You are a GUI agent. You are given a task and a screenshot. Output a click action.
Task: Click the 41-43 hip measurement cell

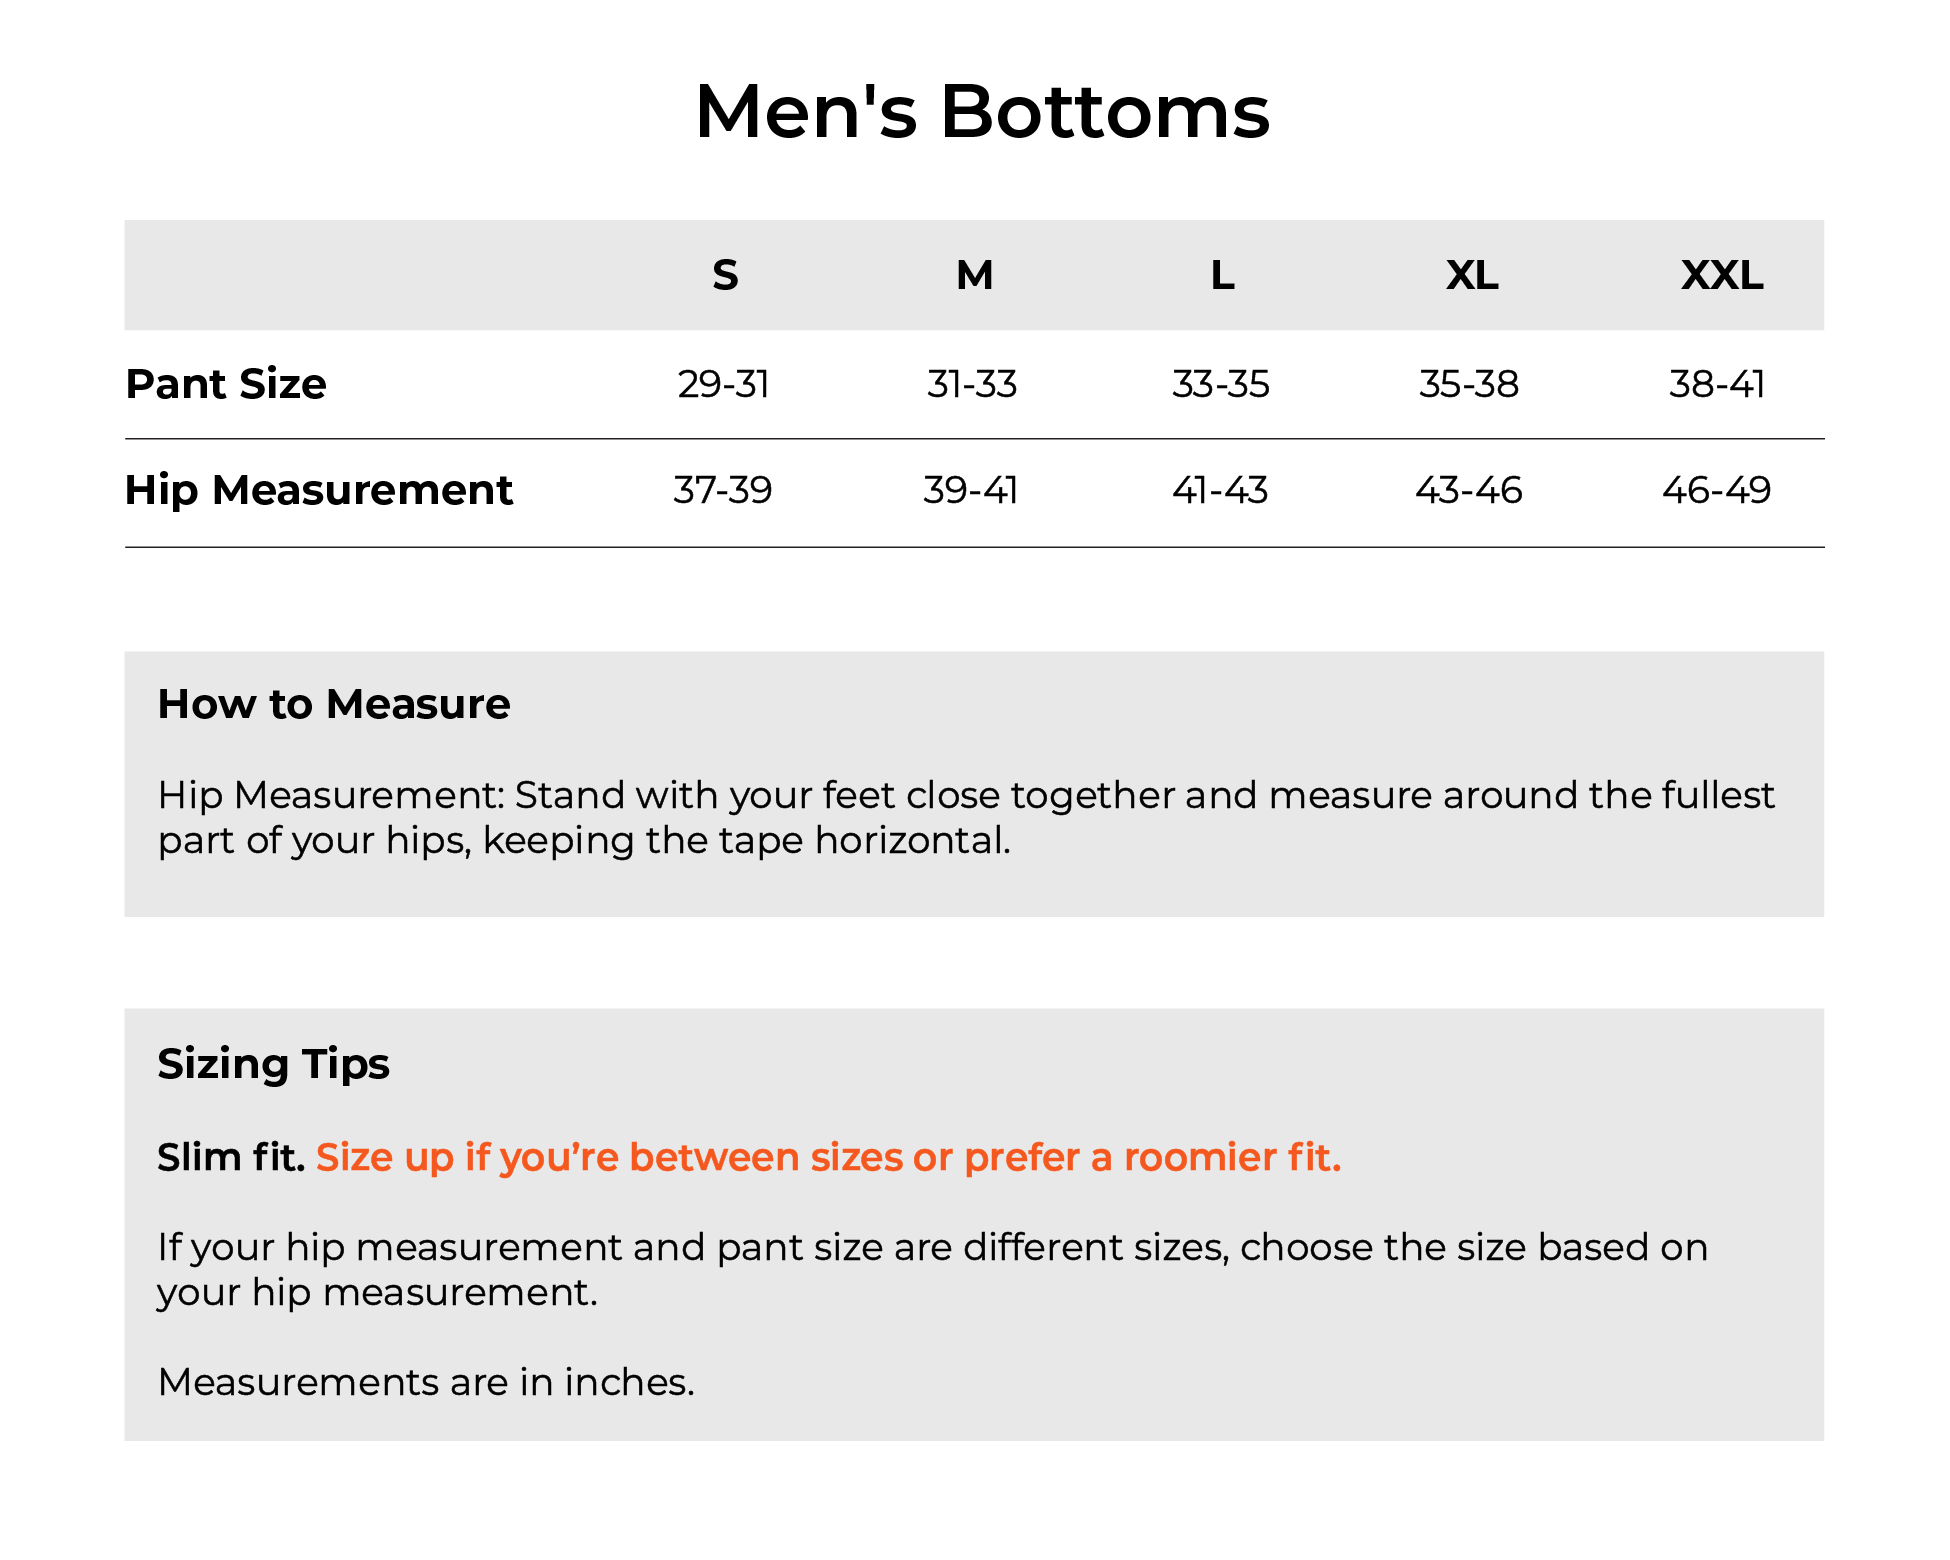pyautogui.click(x=1220, y=490)
